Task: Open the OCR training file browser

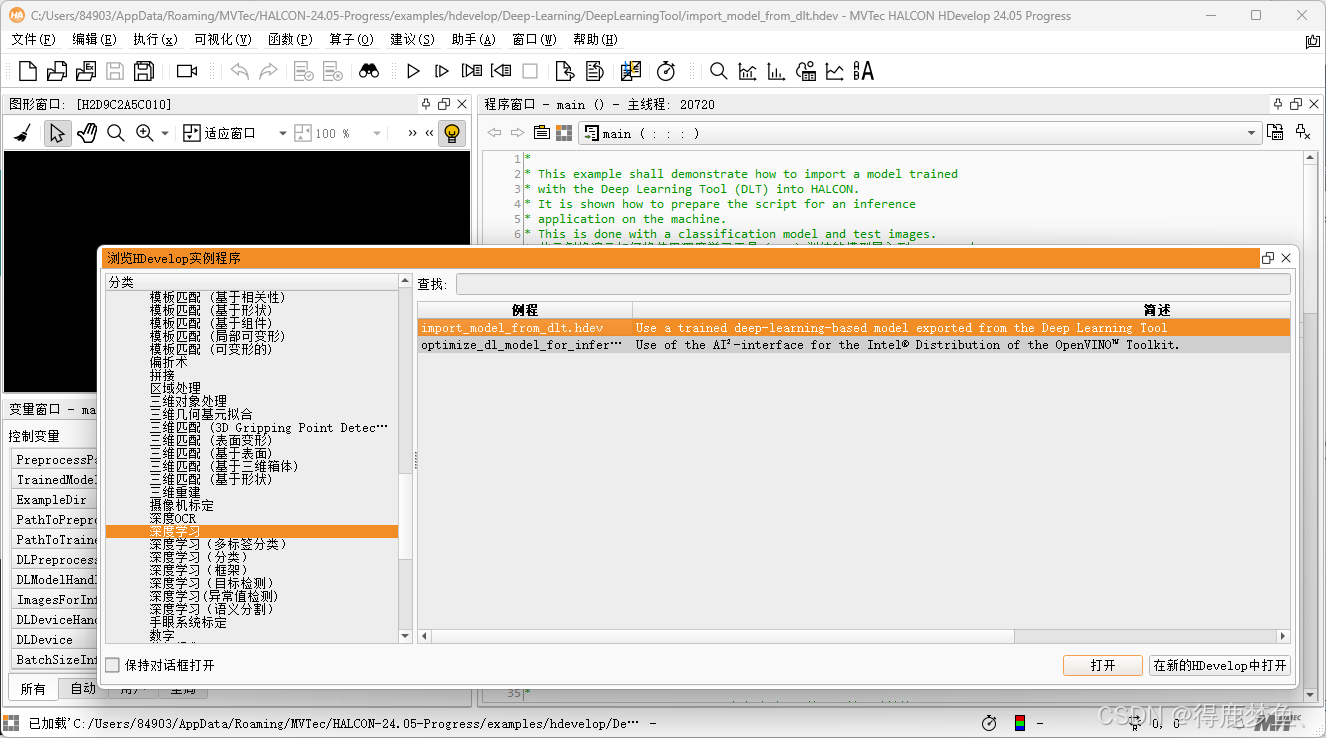Action: click(863, 71)
